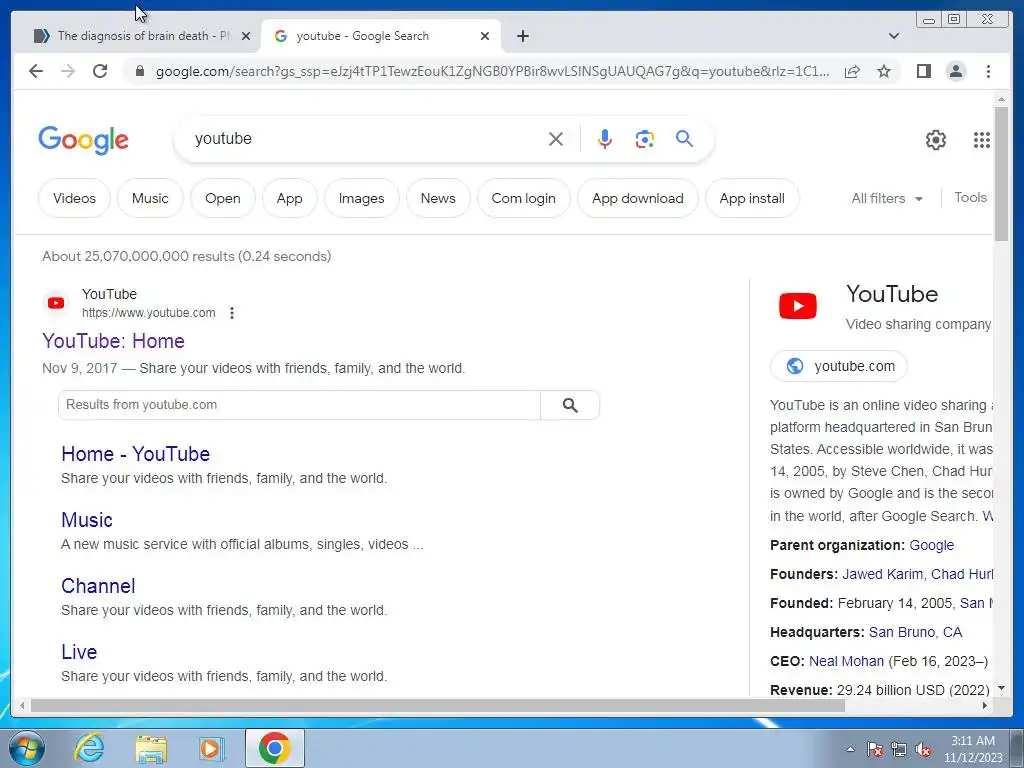Open the Music sitelink

point(87,520)
